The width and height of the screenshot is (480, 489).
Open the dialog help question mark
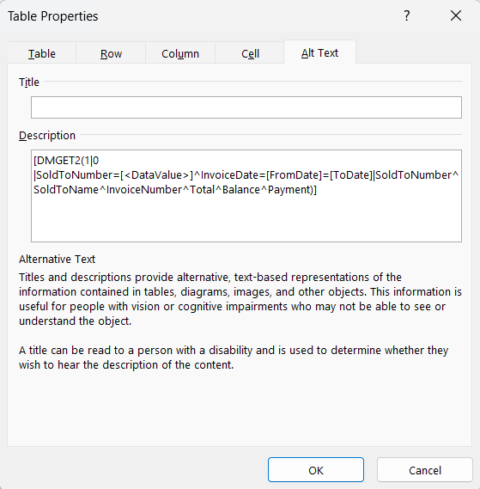coord(406,16)
